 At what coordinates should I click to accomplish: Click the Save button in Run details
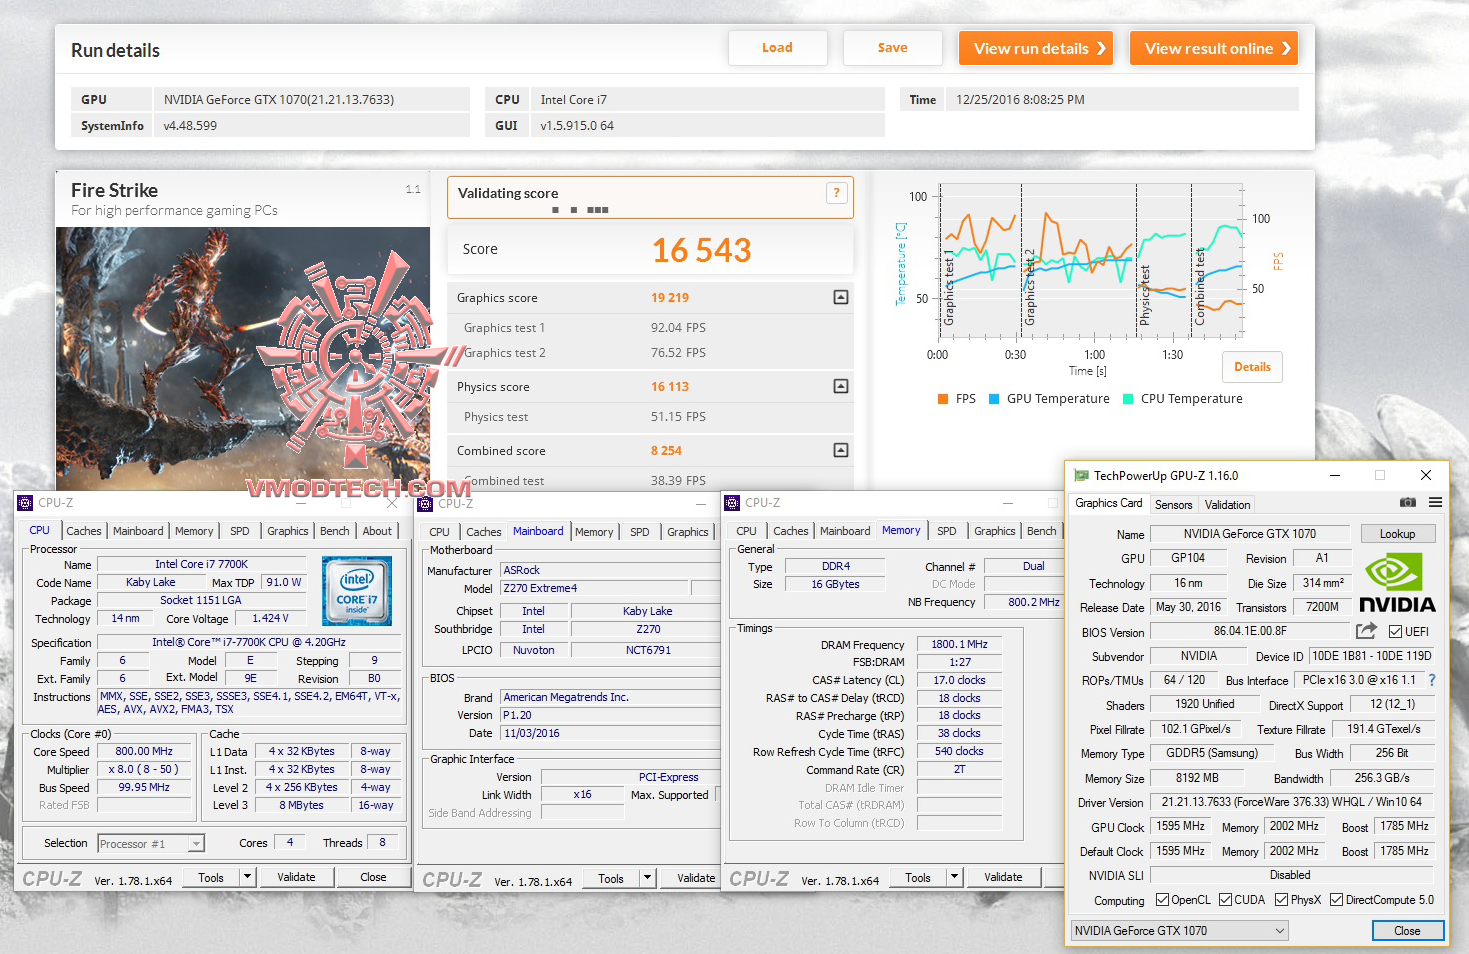(x=892, y=48)
